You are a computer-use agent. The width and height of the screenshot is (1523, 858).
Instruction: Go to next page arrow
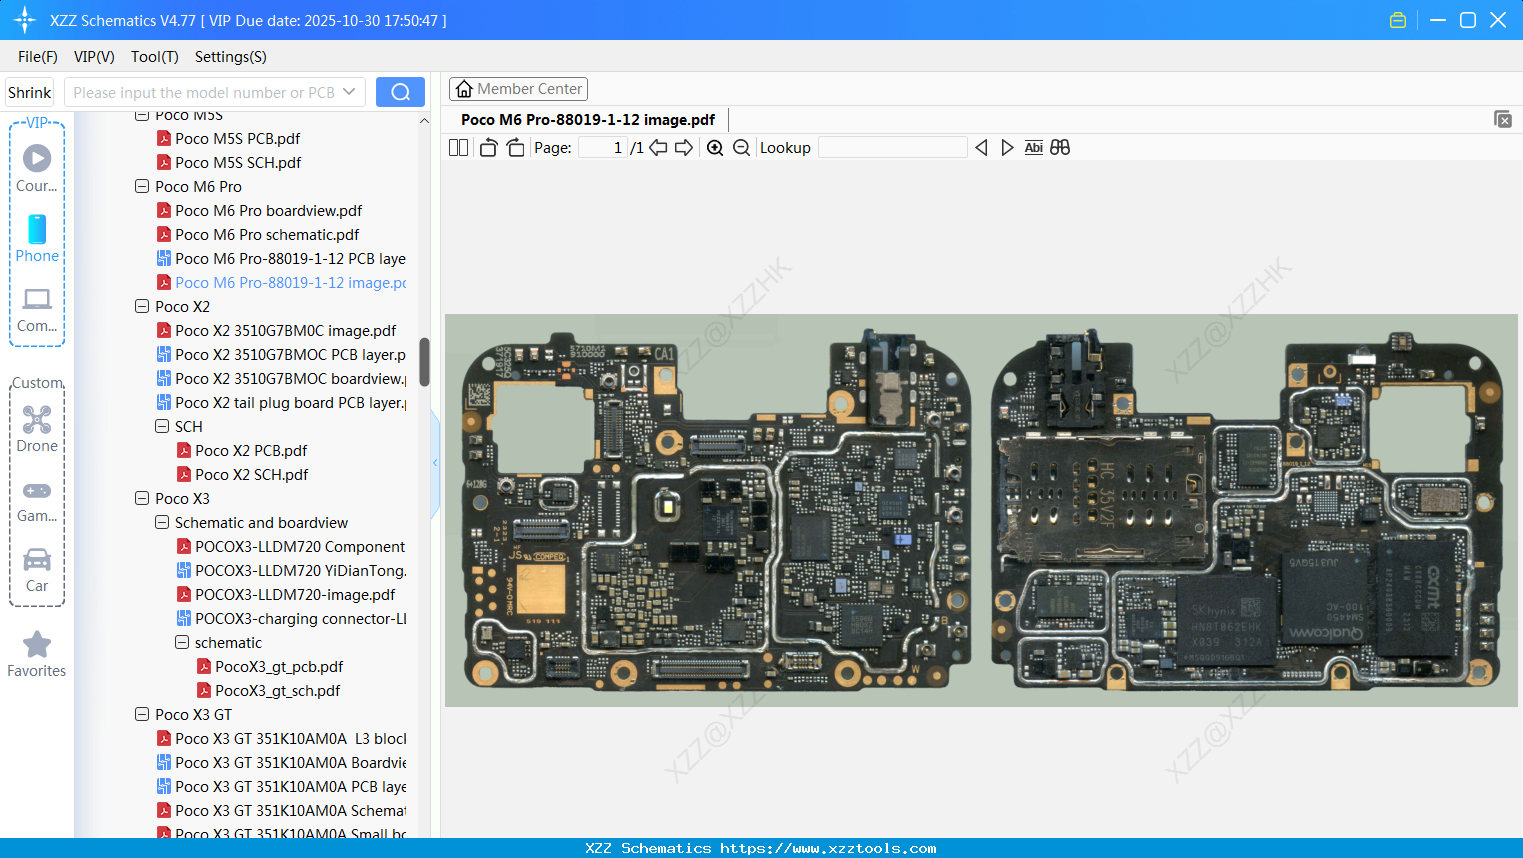(684, 148)
